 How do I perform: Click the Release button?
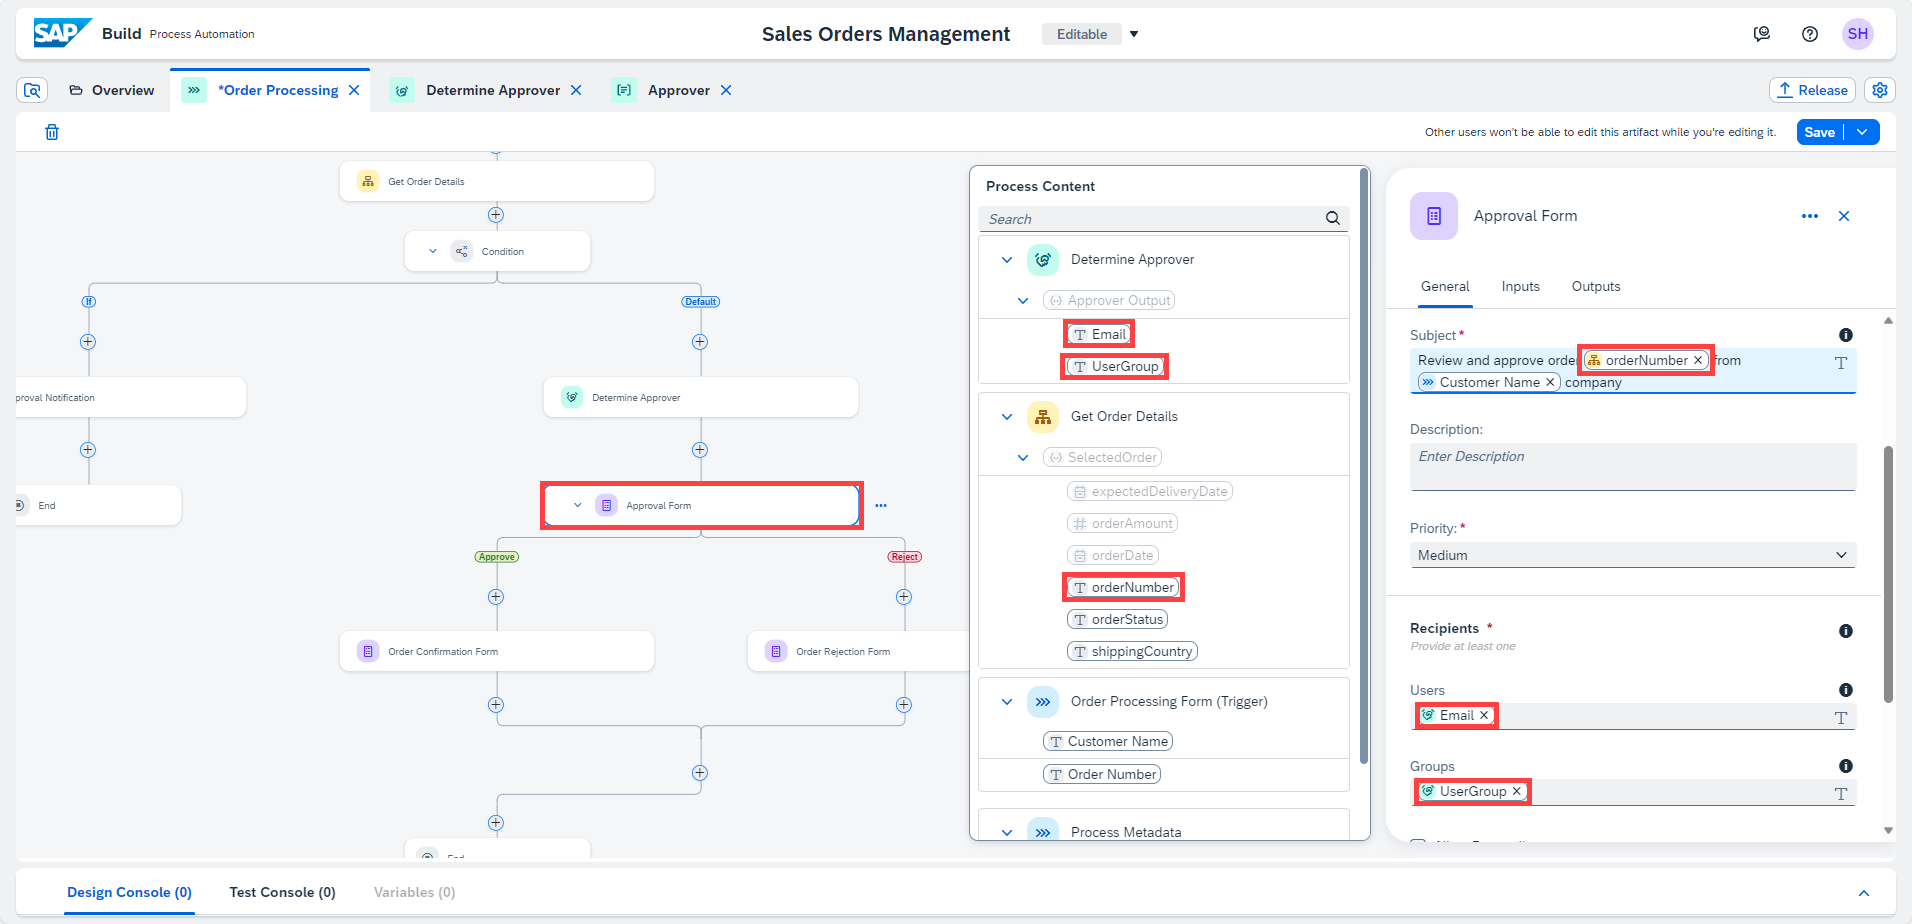point(1812,90)
